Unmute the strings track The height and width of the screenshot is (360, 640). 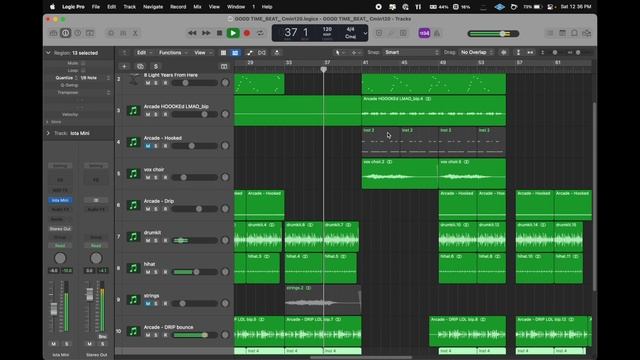coord(148,303)
